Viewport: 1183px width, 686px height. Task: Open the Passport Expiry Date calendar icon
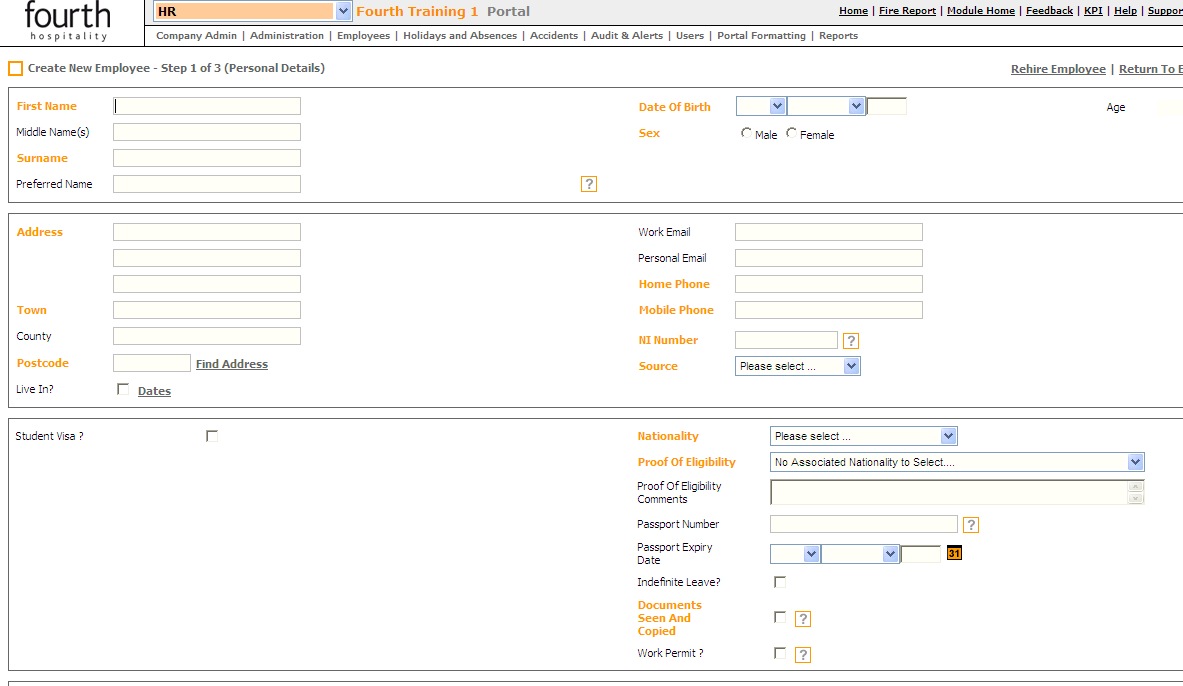coord(954,553)
